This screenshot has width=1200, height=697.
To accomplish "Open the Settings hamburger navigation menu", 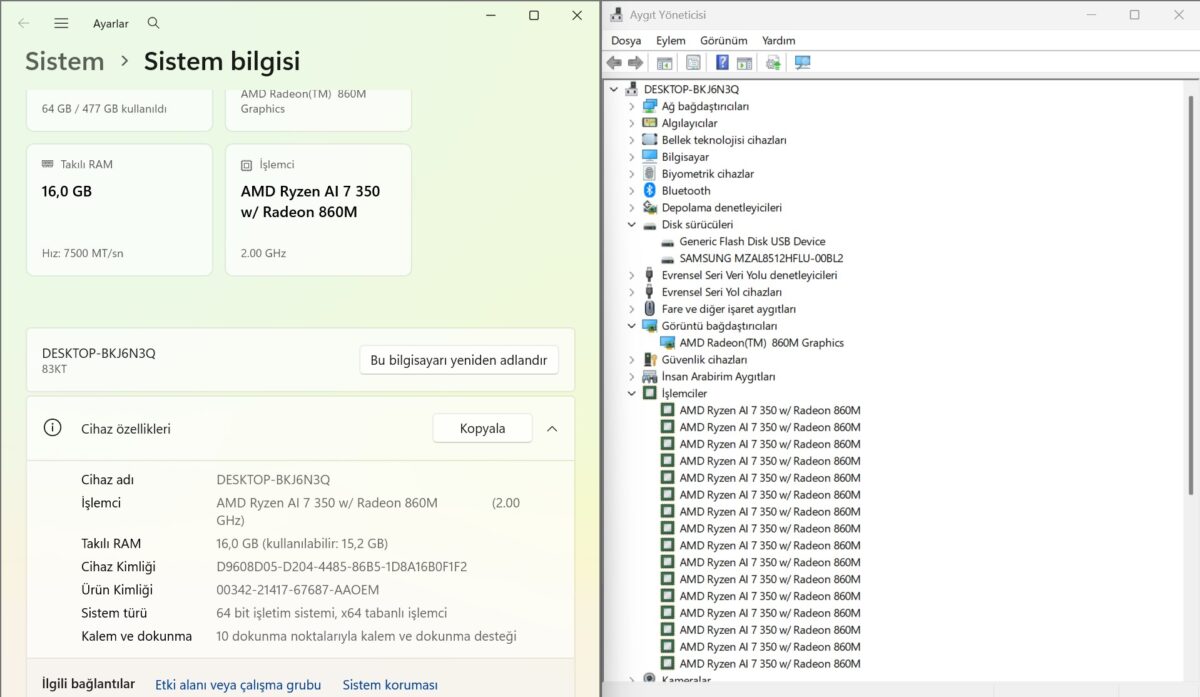I will (61, 23).
